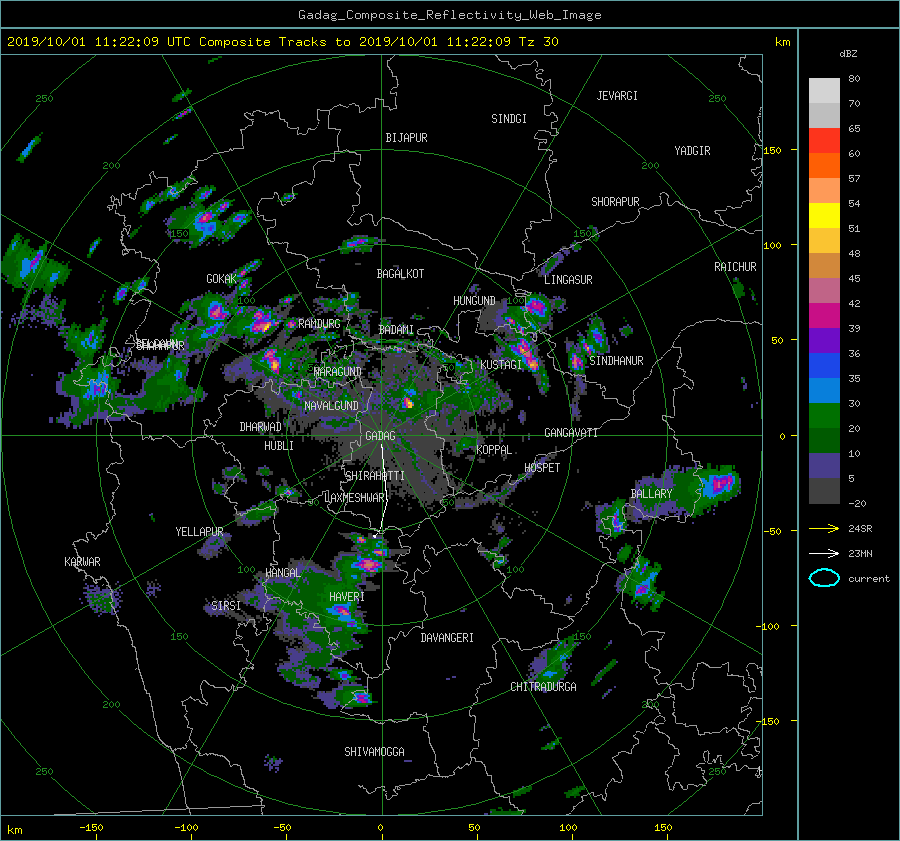Click the white track line south of GADAG

pyautogui.click(x=382, y=488)
